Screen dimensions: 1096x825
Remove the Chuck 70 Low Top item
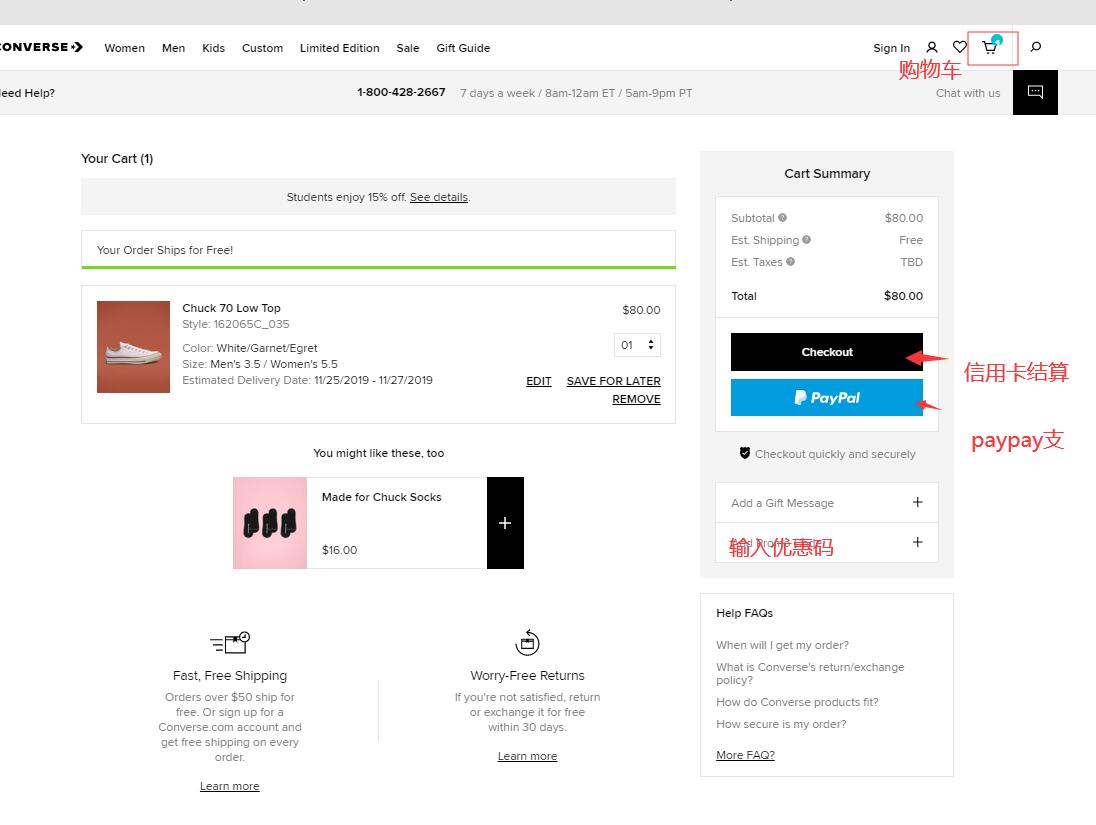pos(636,399)
